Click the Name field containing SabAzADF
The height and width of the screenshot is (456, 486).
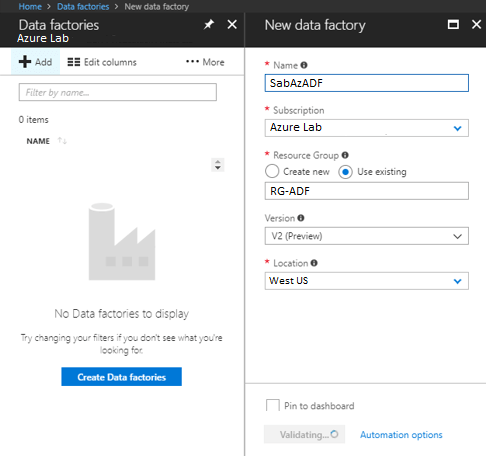367,83
